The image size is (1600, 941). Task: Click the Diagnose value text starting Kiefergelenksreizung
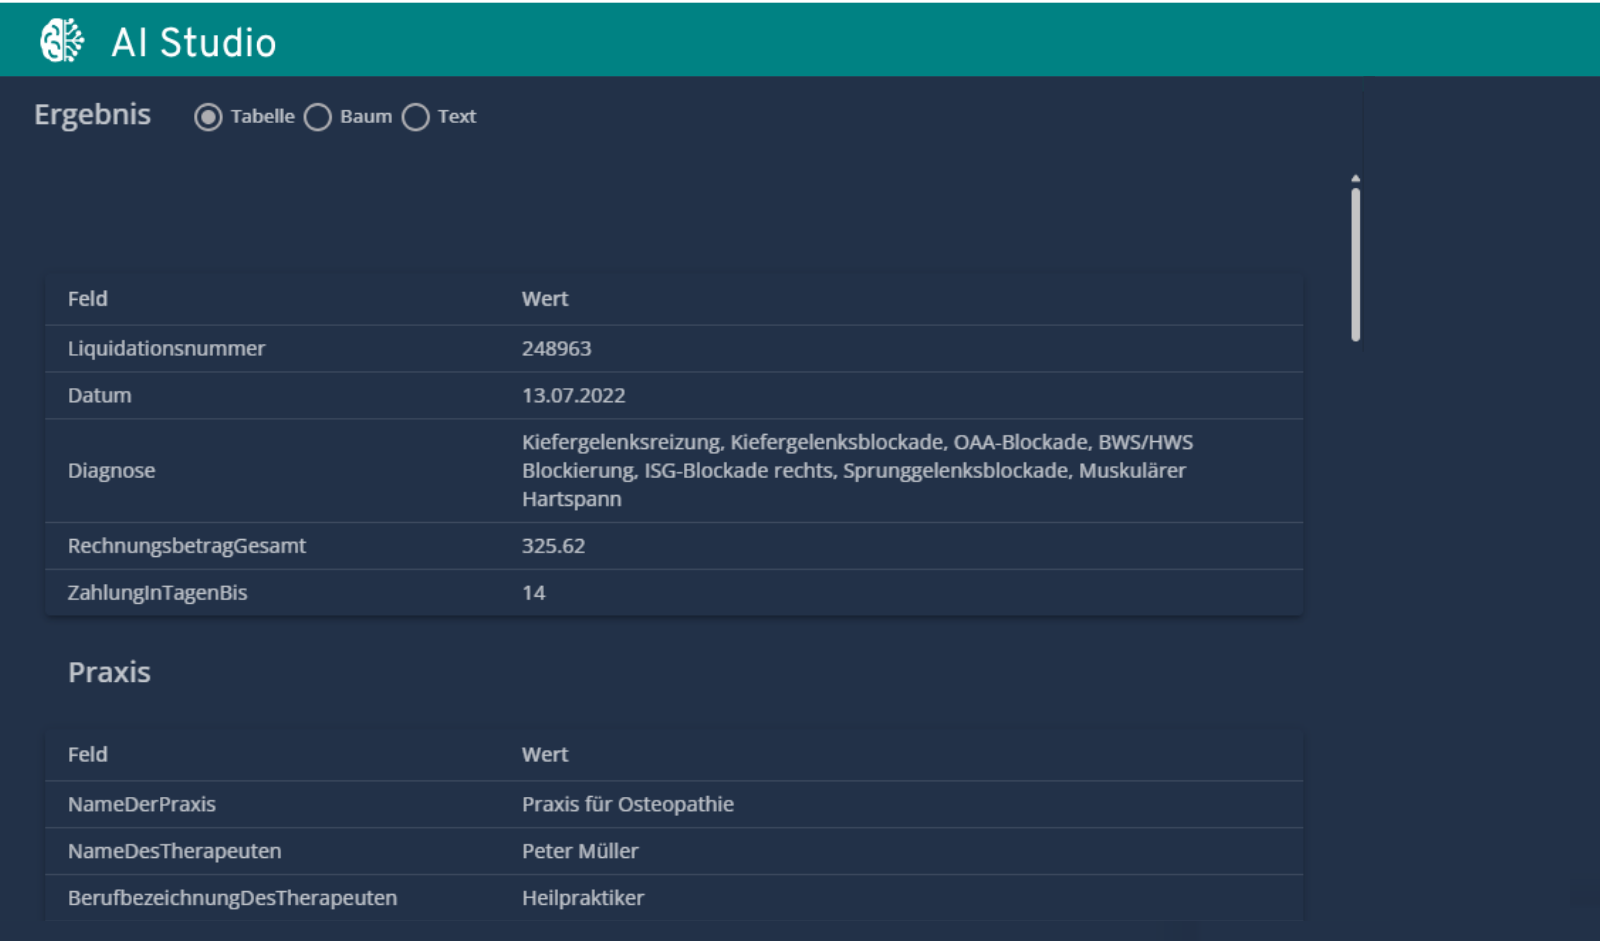click(x=856, y=470)
